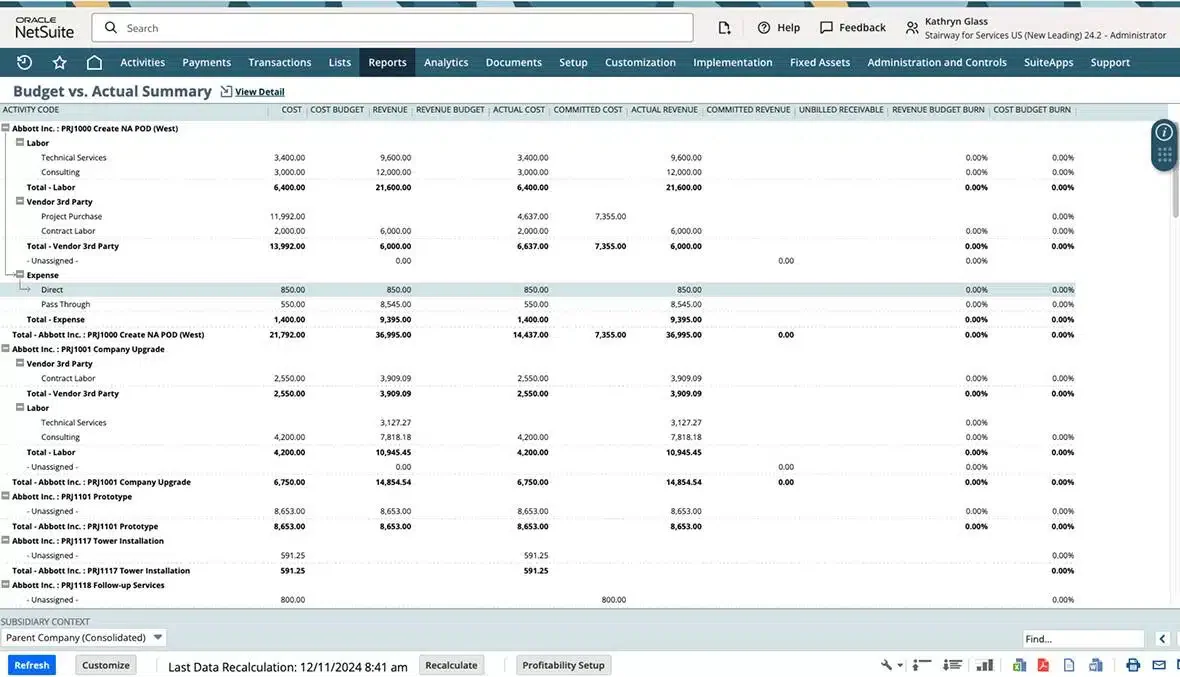
Task: Click the Recalculate button
Action: (451, 665)
